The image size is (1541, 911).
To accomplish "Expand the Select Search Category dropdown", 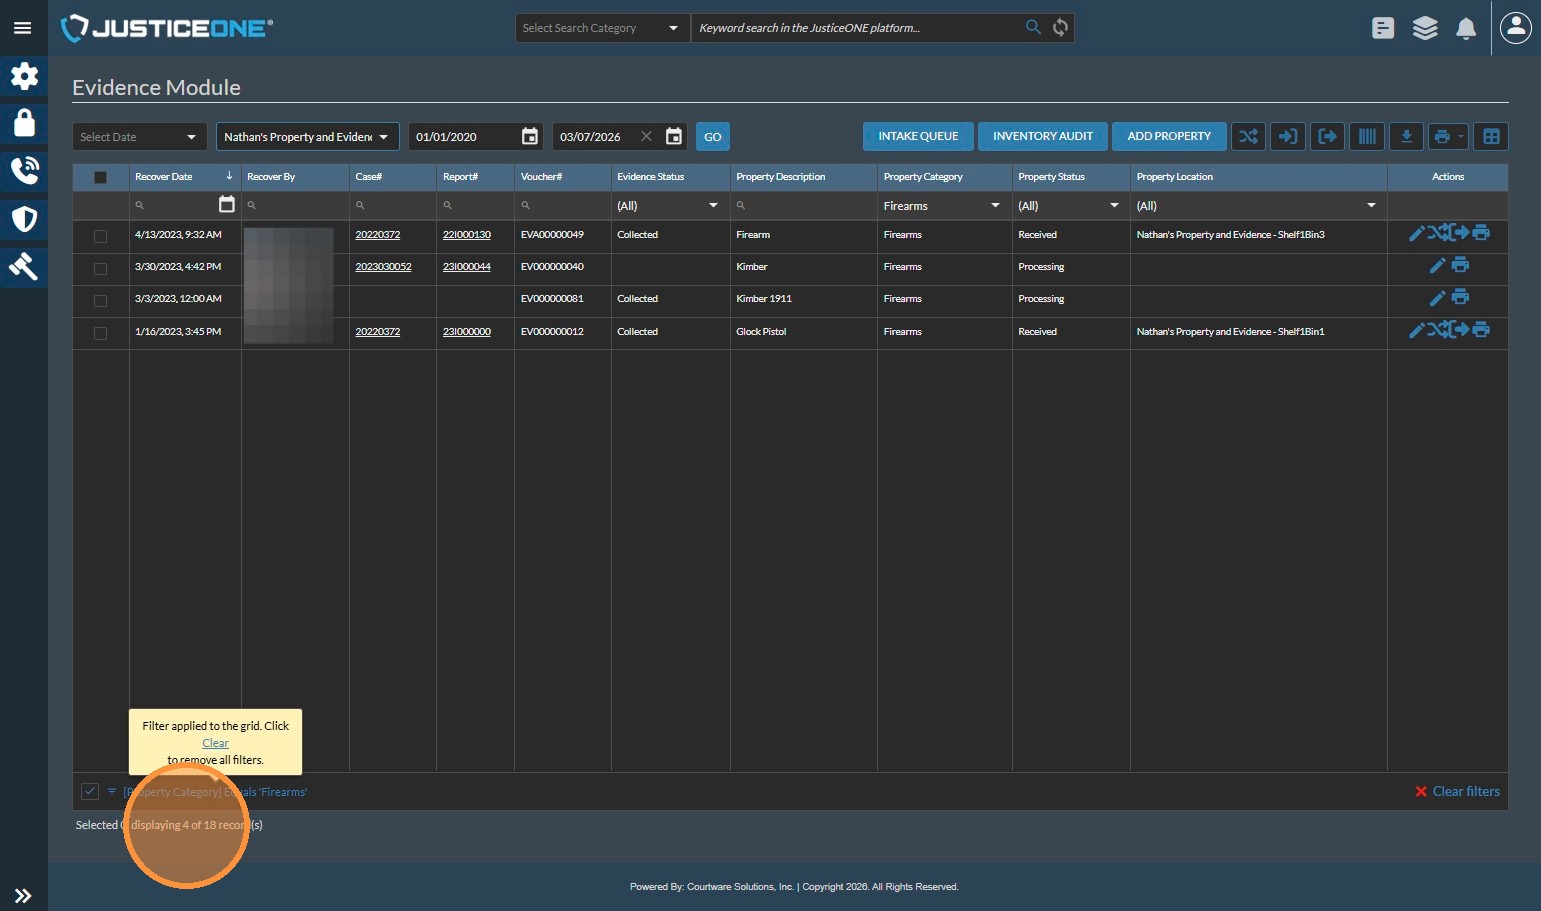I will tap(602, 28).
